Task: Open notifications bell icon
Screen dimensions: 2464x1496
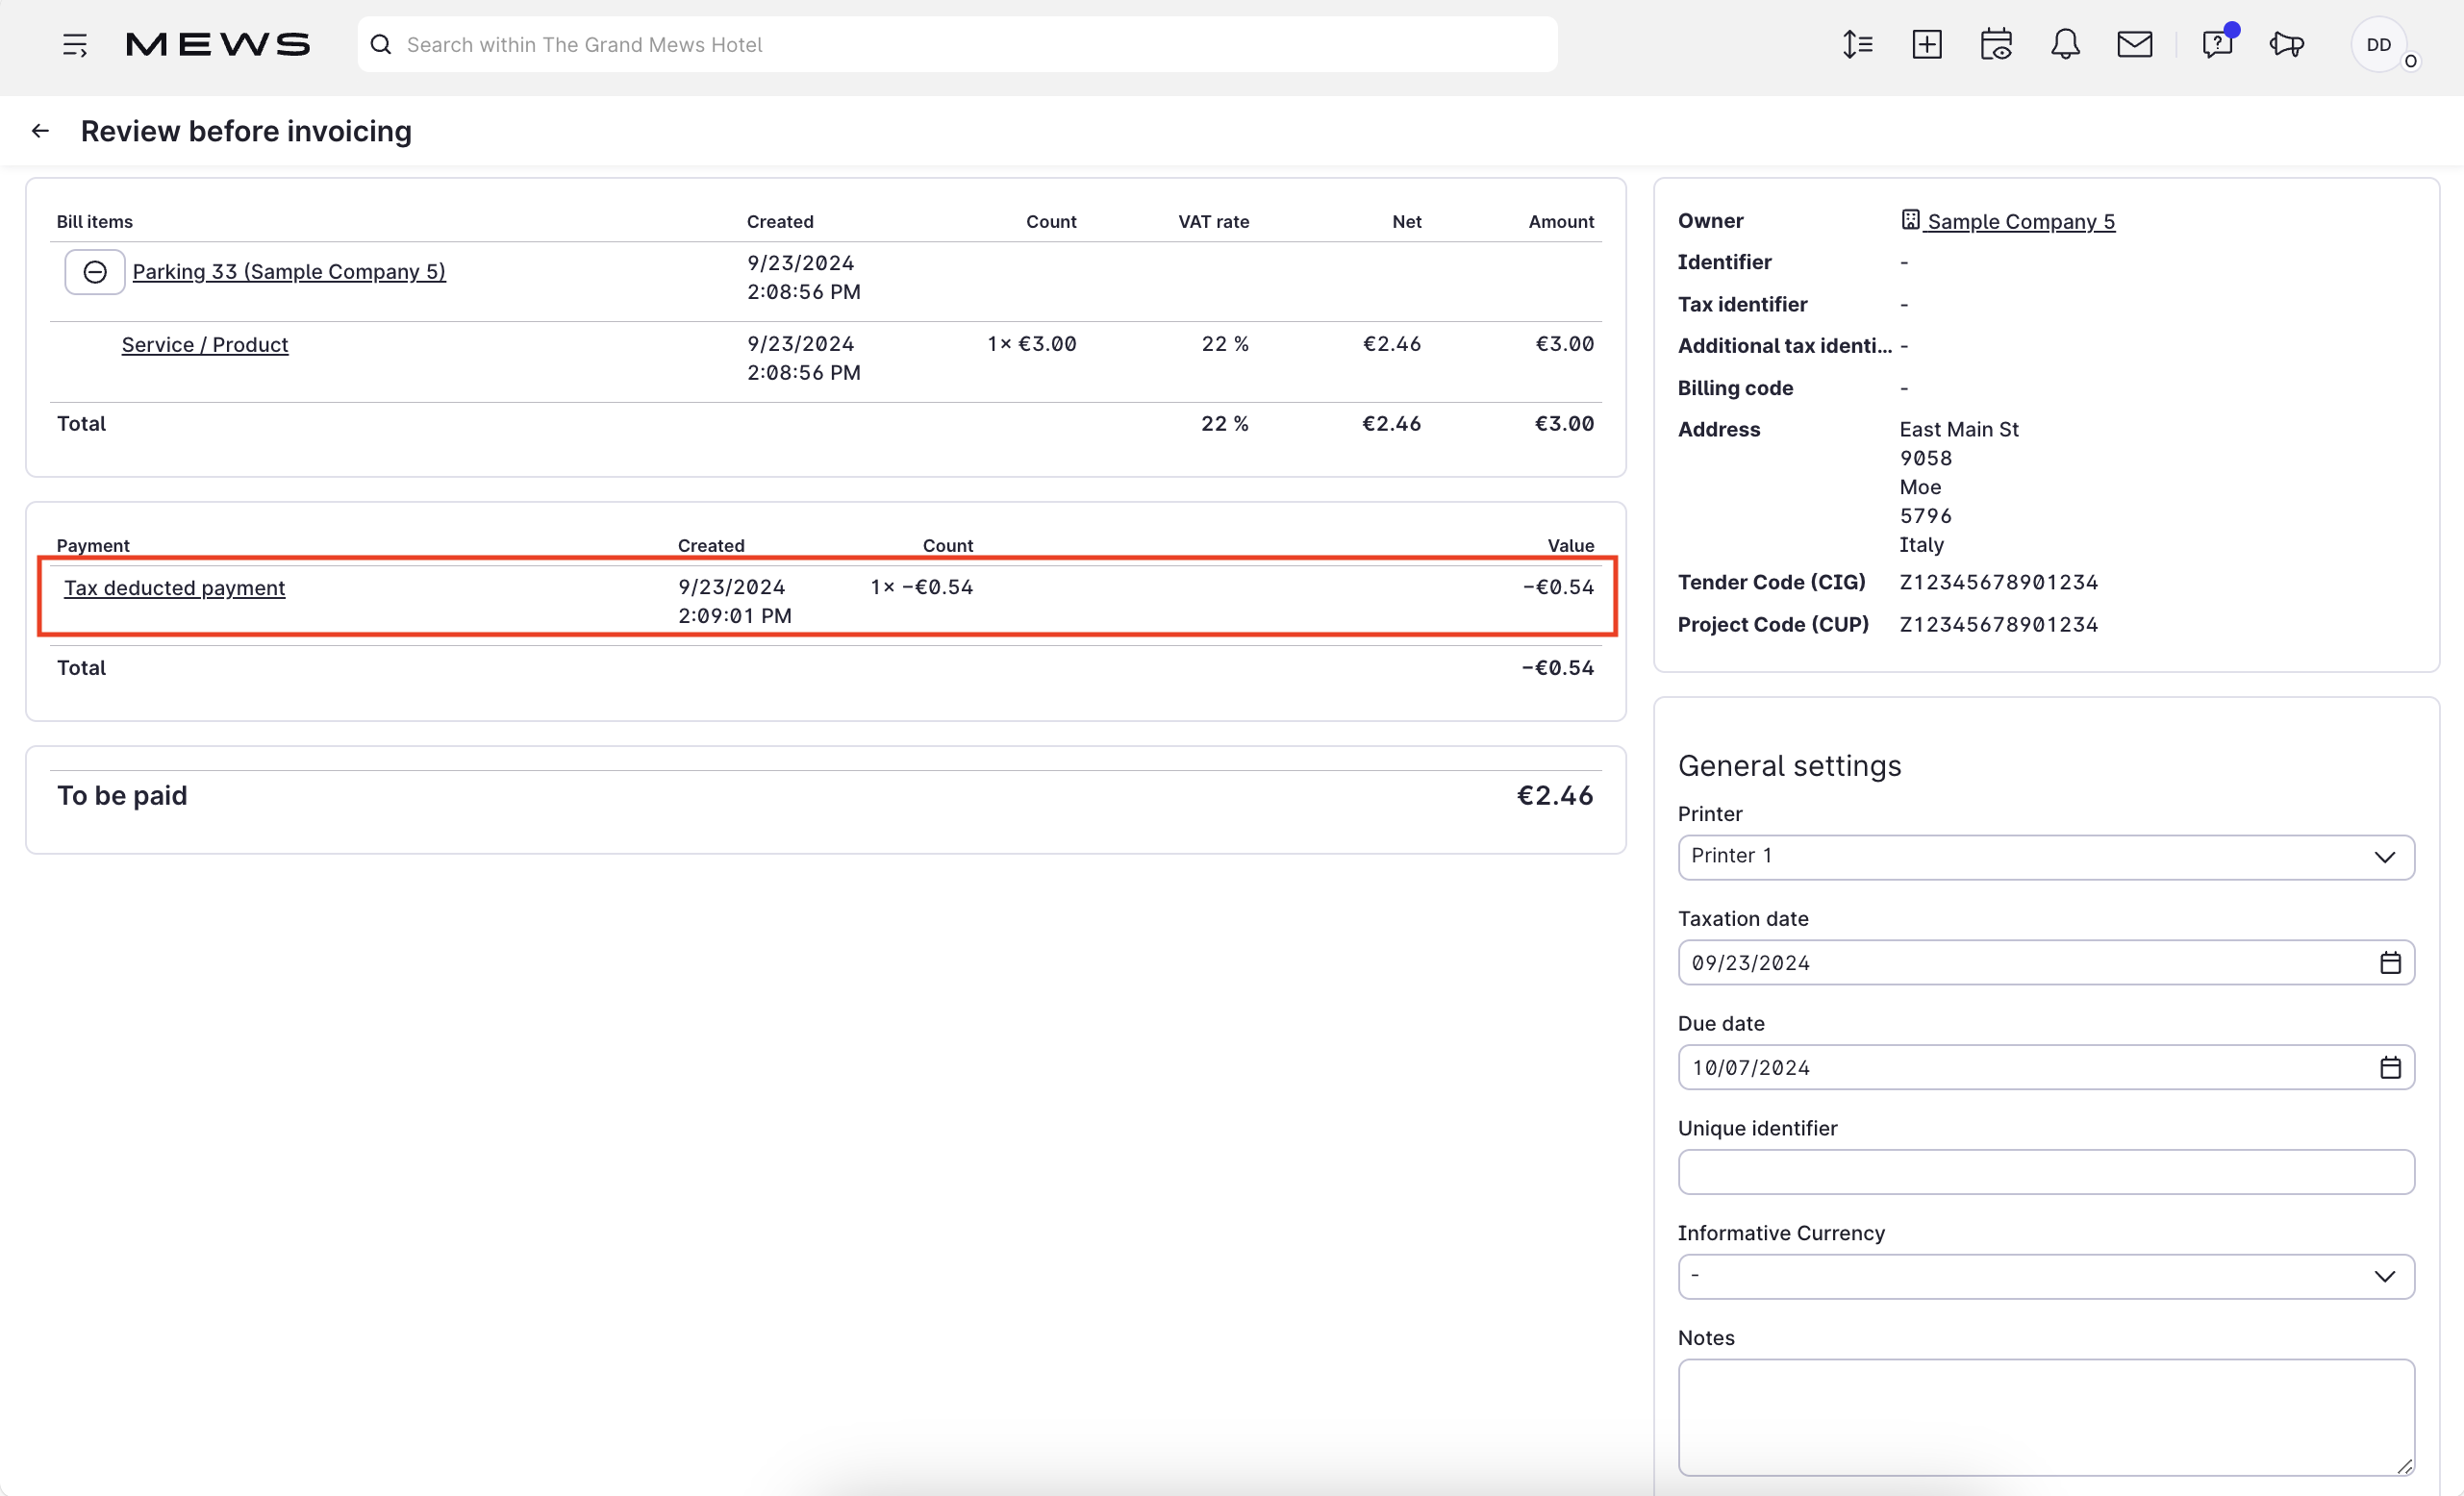Action: point(2065,45)
